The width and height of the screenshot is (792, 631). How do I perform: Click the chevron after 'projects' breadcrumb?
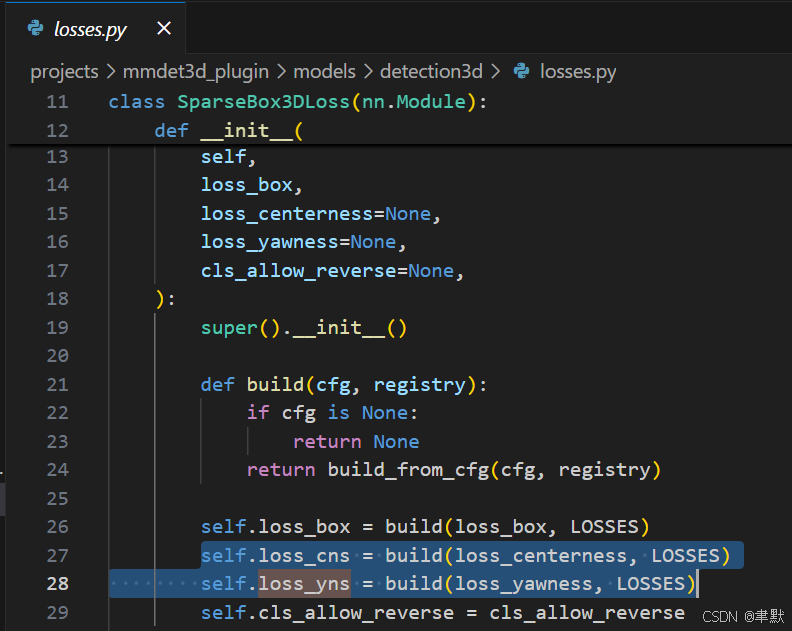(x=111, y=72)
